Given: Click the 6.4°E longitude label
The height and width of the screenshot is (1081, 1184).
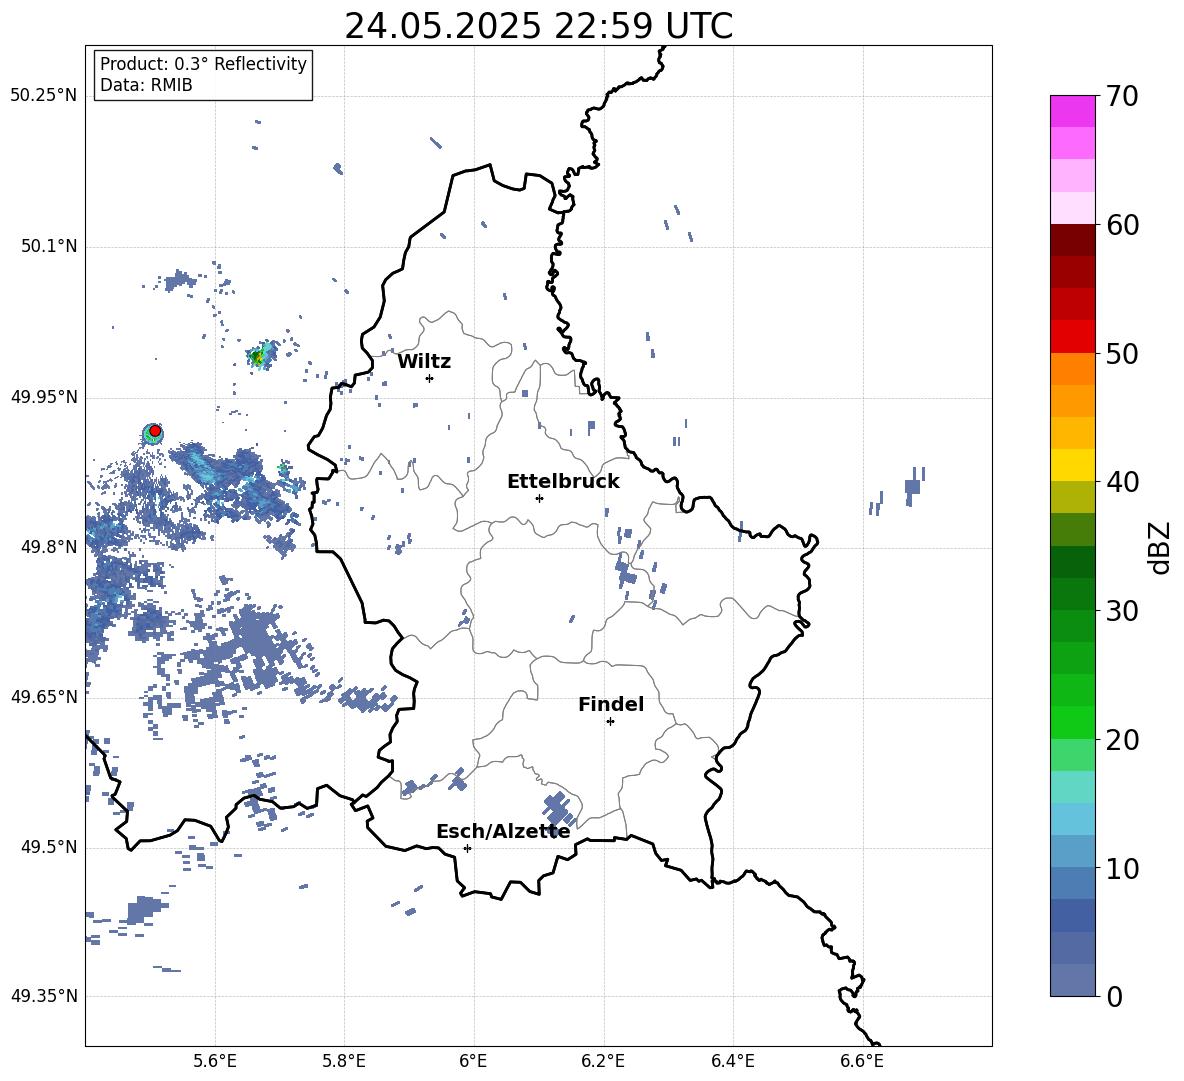Looking at the screenshot, I should [x=732, y=1061].
